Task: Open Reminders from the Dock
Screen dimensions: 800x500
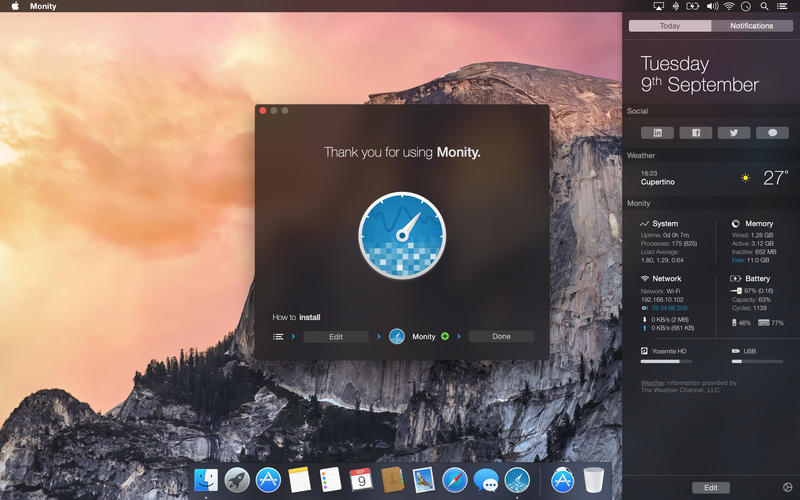Action: 330,480
